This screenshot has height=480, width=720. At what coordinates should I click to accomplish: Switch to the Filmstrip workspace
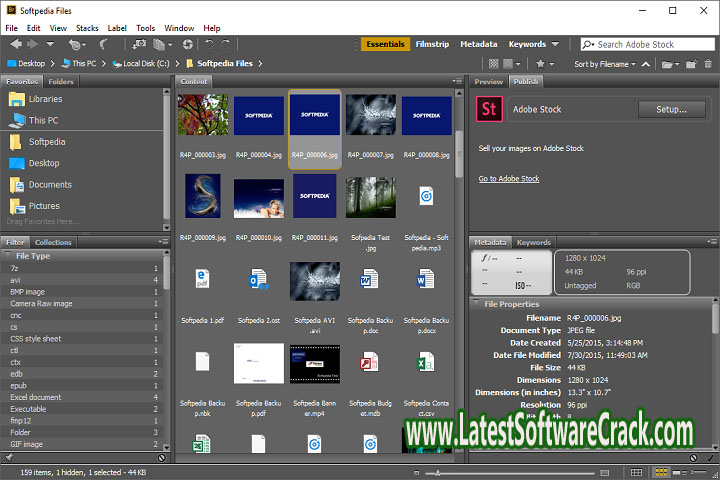click(x=431, y=45)
